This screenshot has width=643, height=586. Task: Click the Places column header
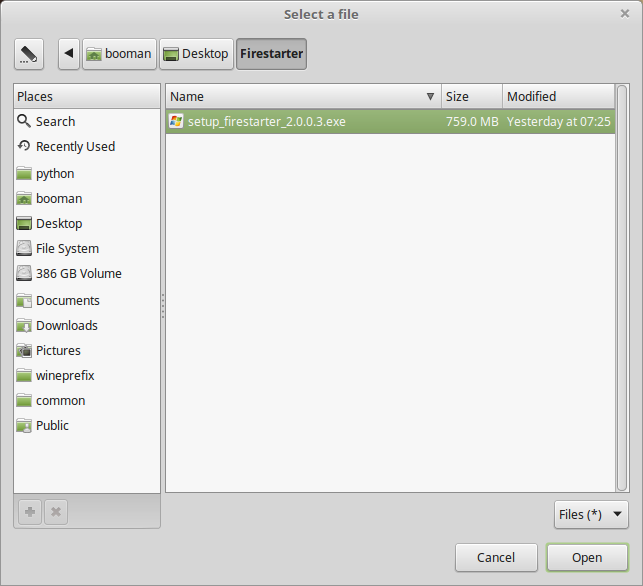(x=87, y=96)
